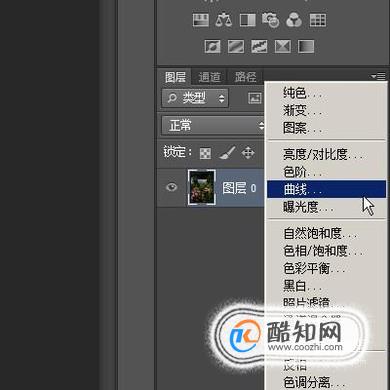This screenshot has height=390, width=390.
Task: Toggle lock transparent pixels checkerboard icon
Action: [x=205, y=153]
